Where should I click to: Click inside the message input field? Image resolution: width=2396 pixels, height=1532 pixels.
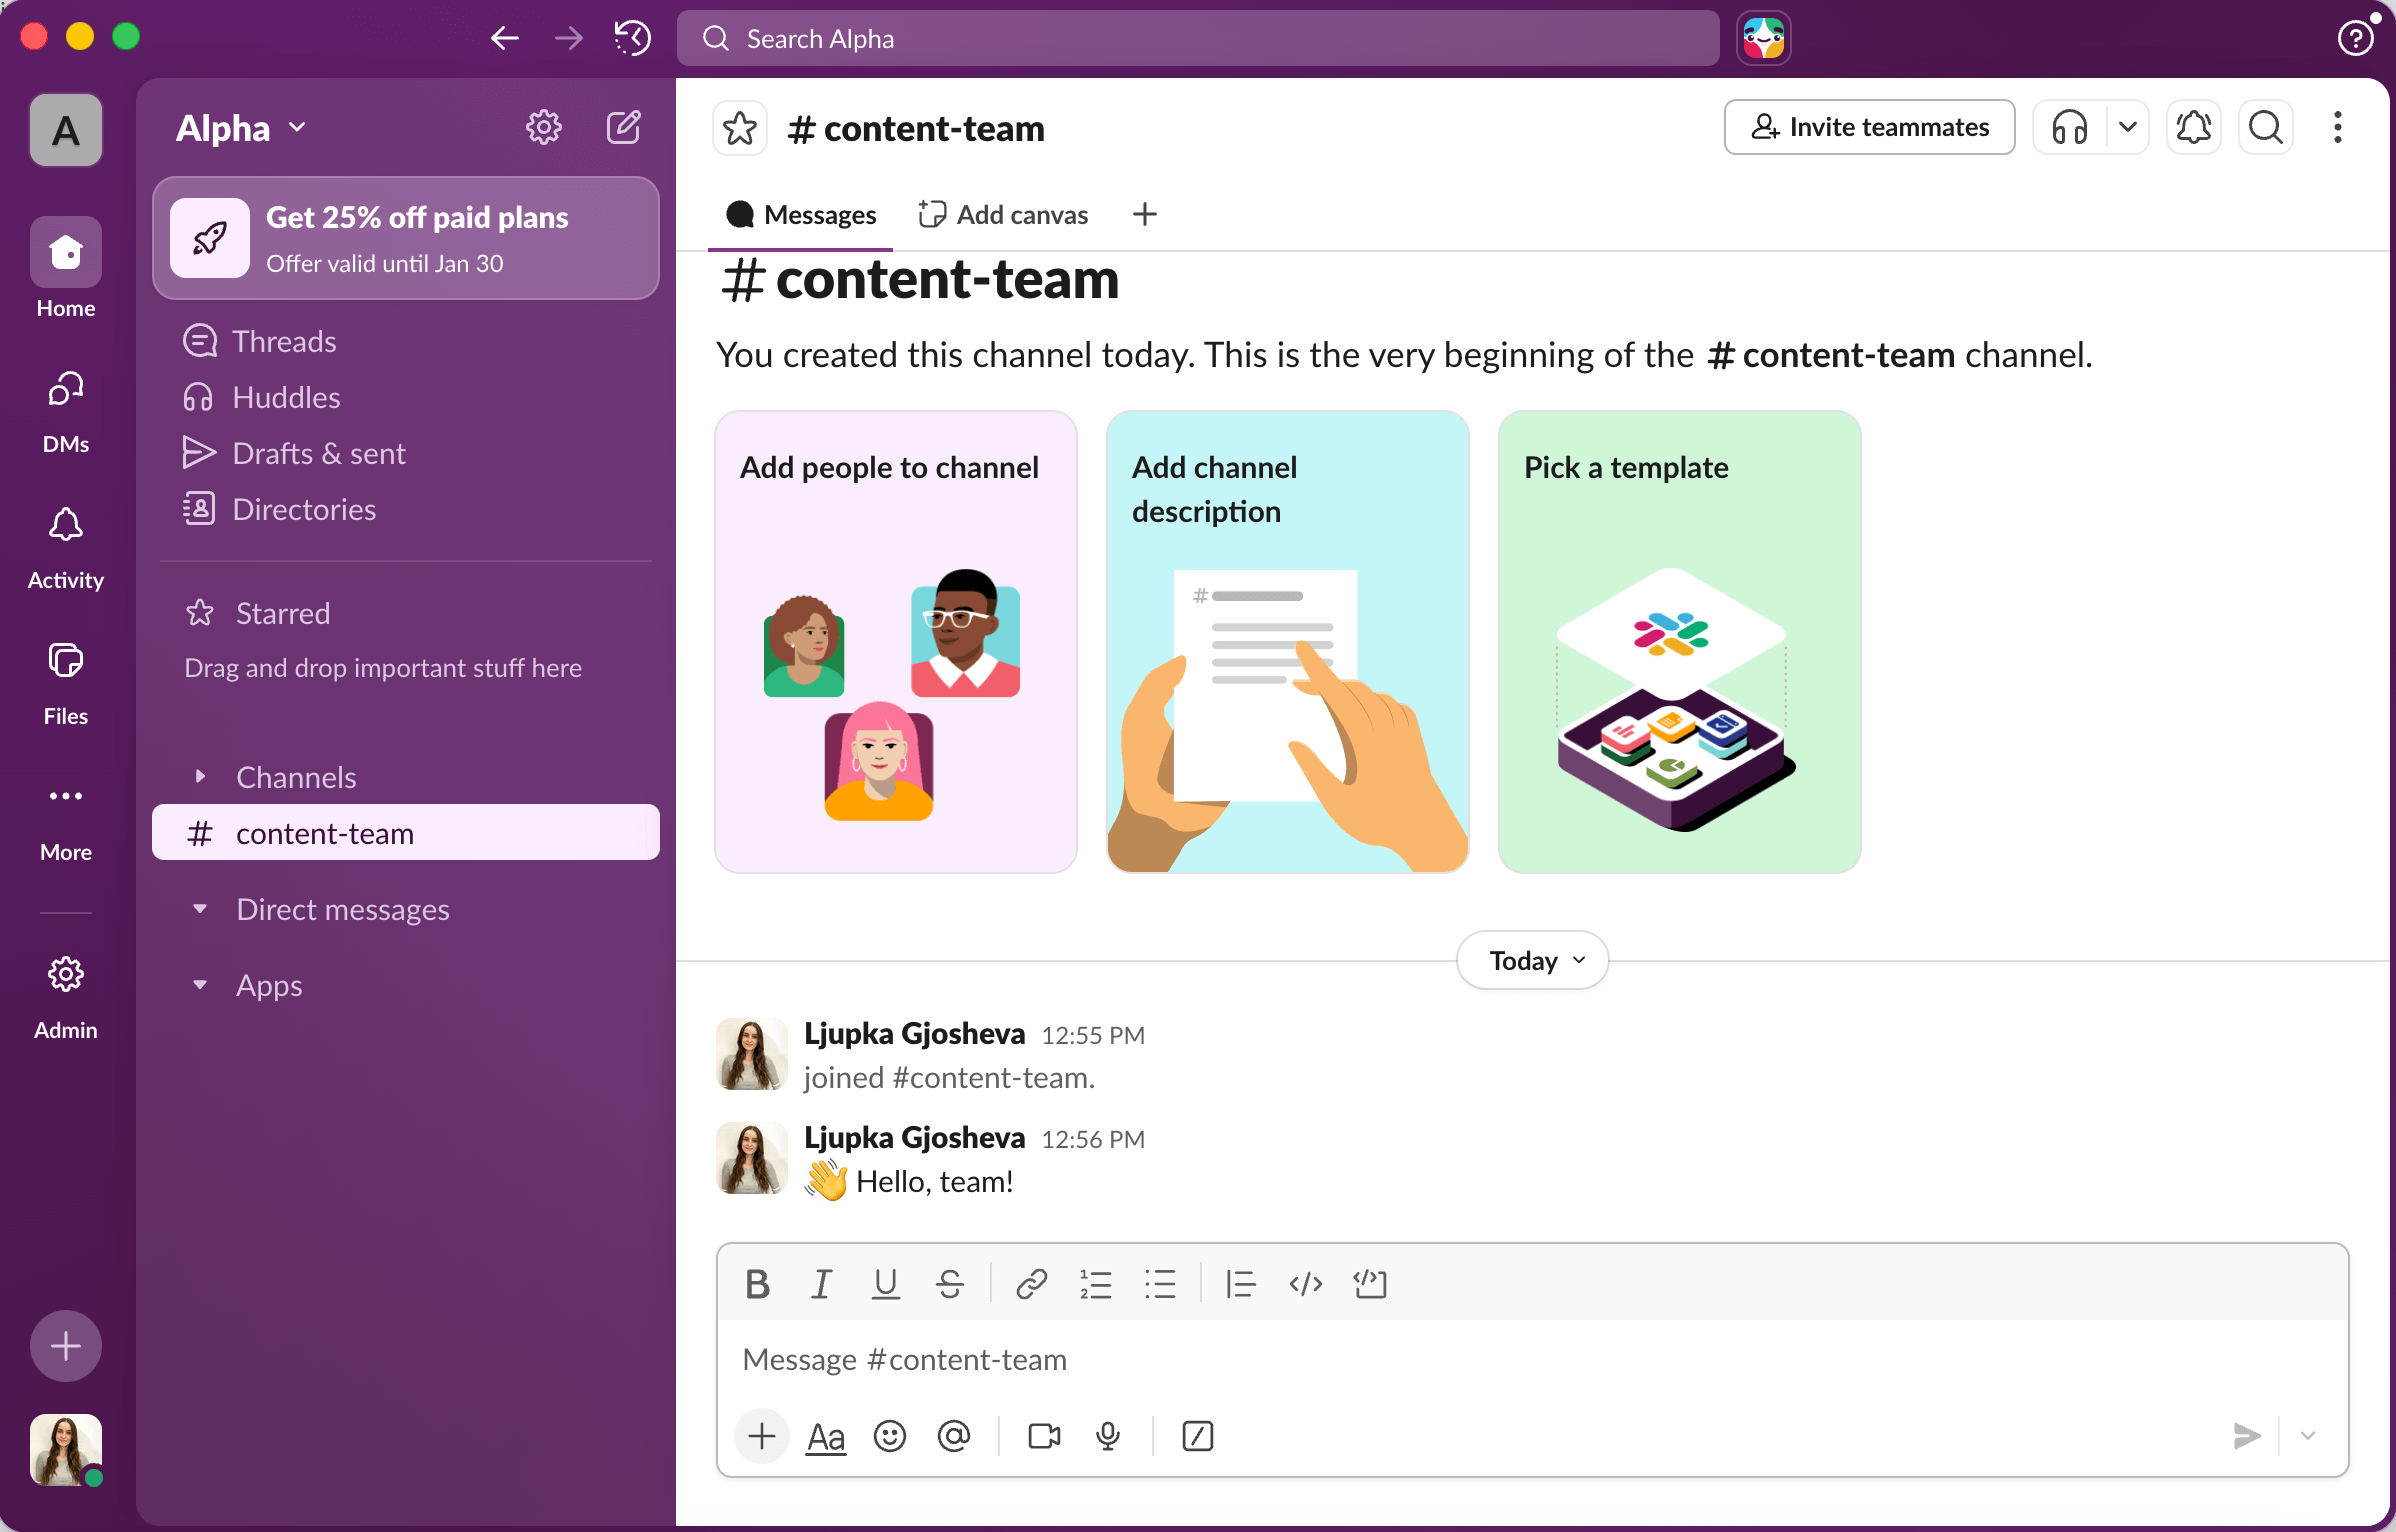[x=1400, y=1359]
